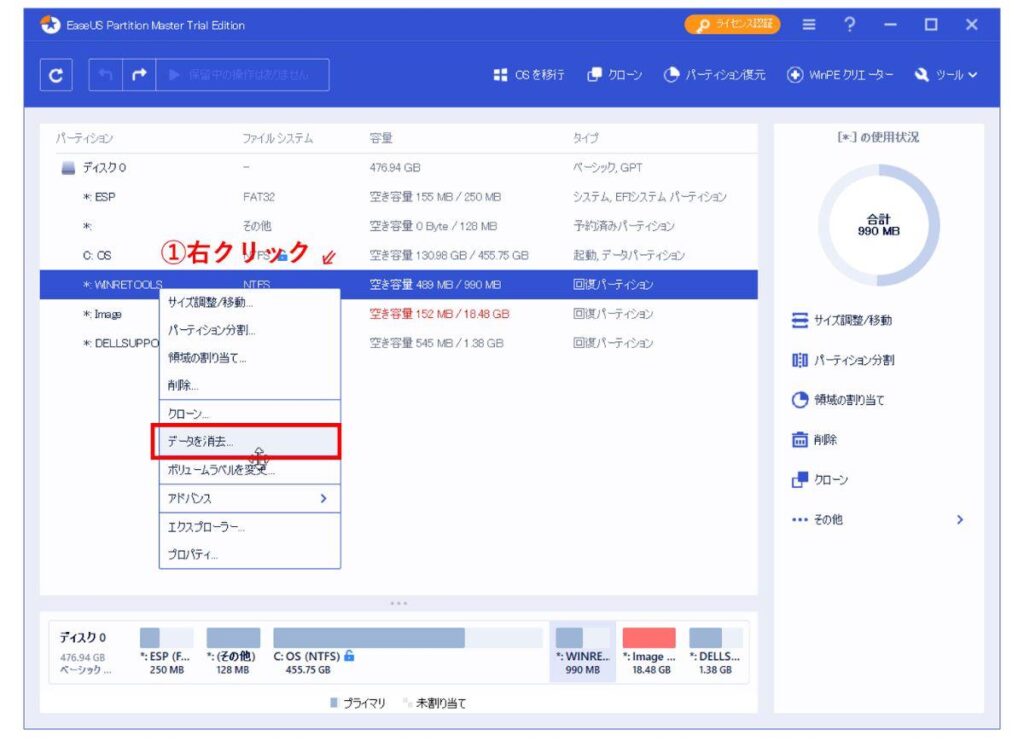Click the refresh disk icon
The width and height of the screenshot is (1024, 753).
point(56,75)
